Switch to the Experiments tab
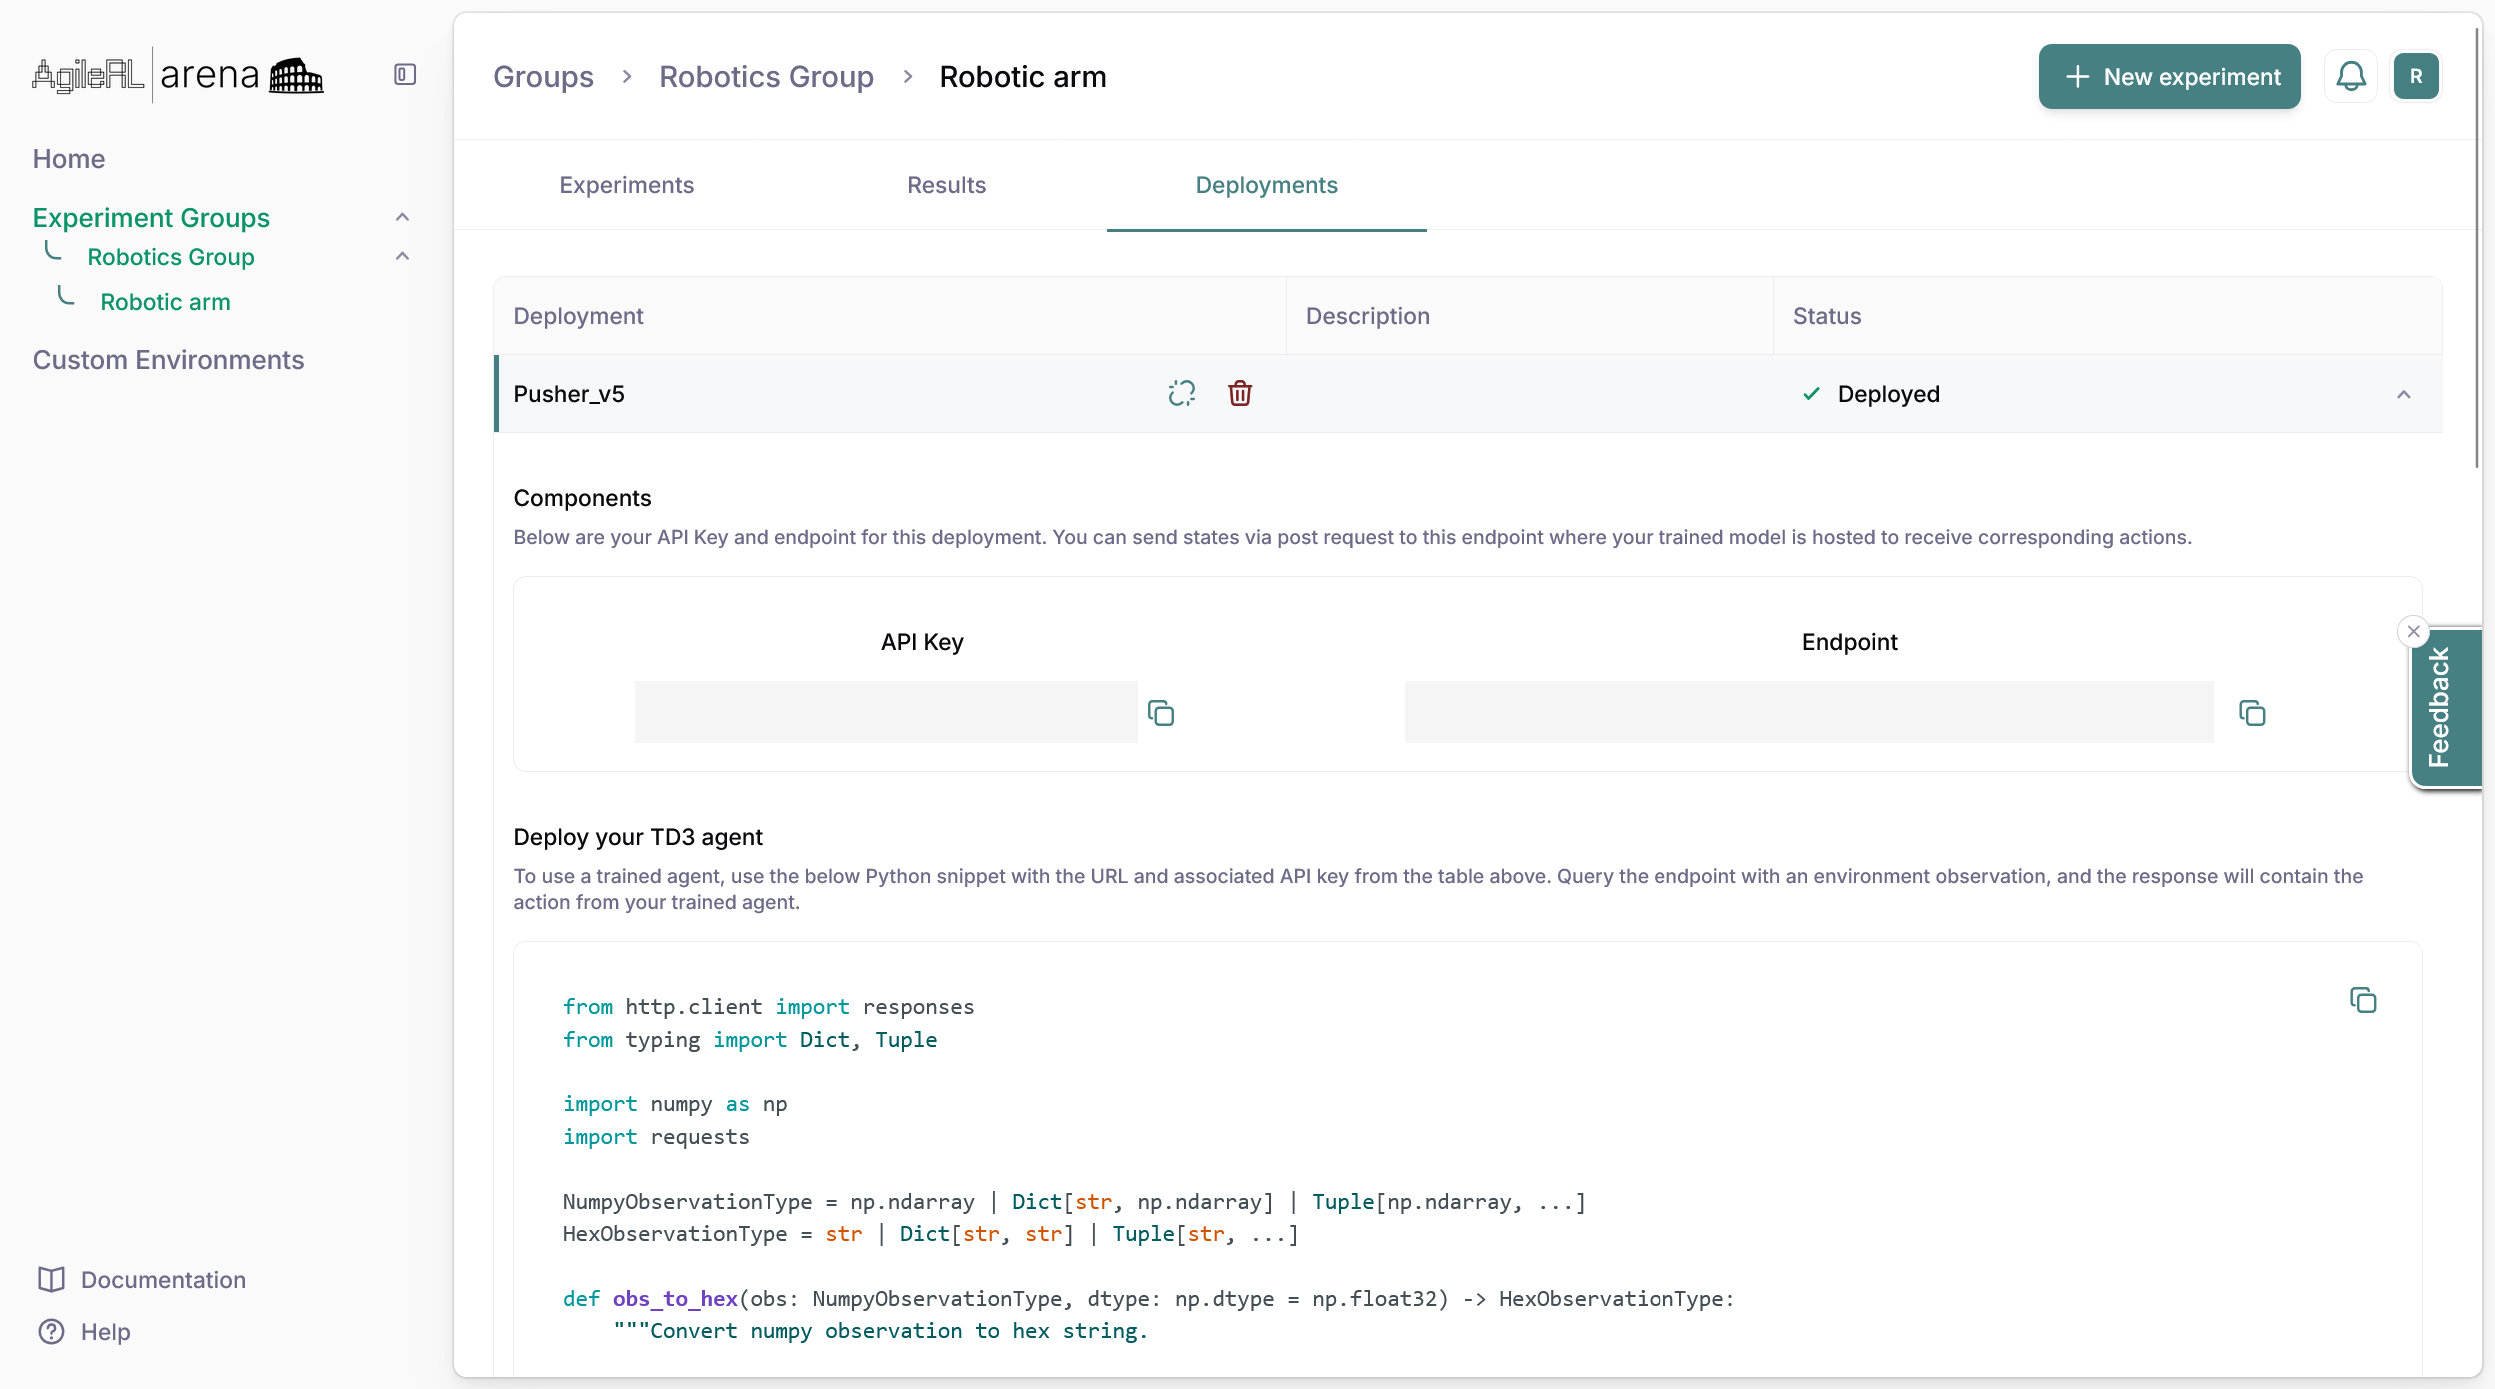 [x=626, y=185]
